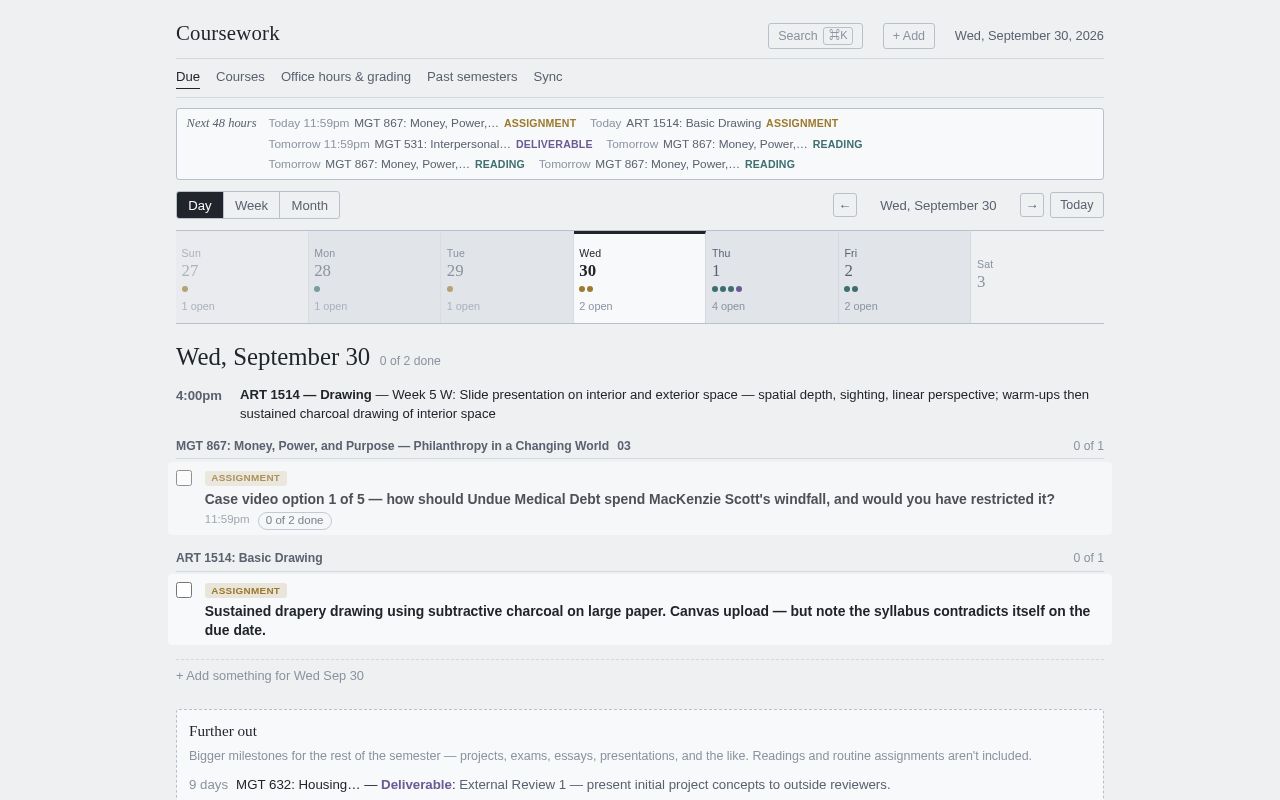The image size is (1280, 800).
Task: Click the Search box
Action: point(815,36)
